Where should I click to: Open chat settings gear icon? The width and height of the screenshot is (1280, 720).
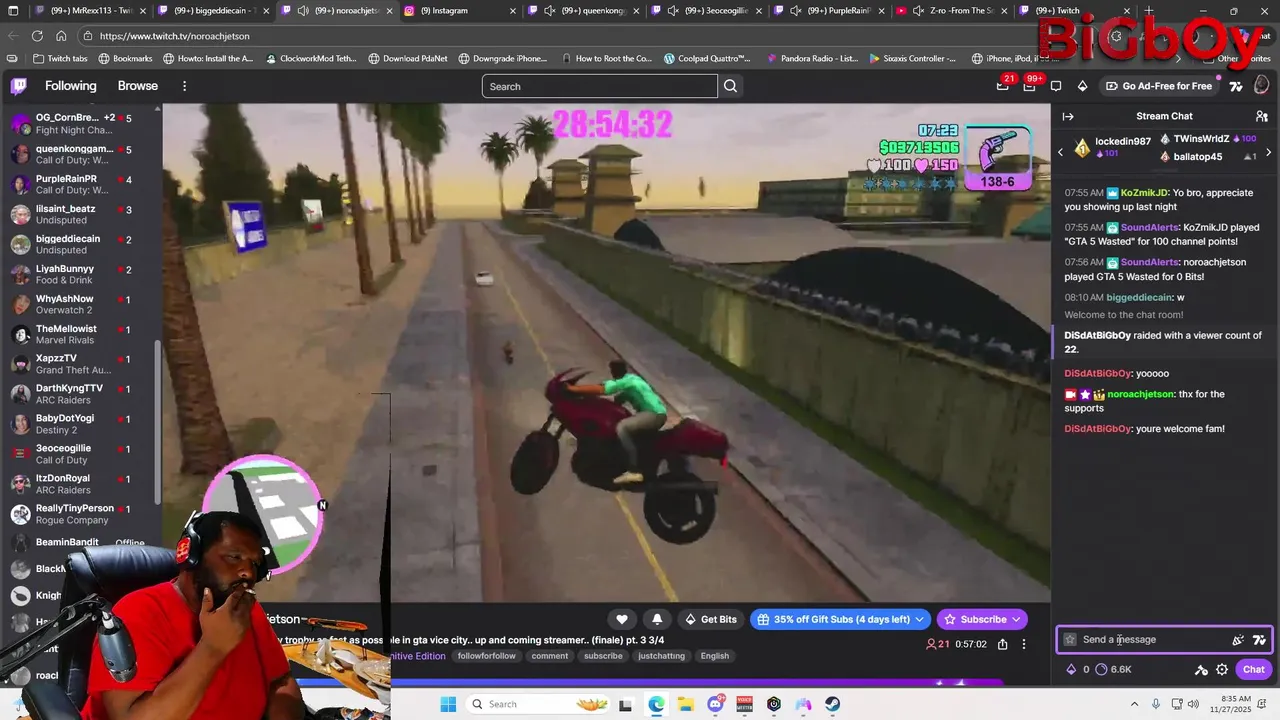(x=1222, y=669)
